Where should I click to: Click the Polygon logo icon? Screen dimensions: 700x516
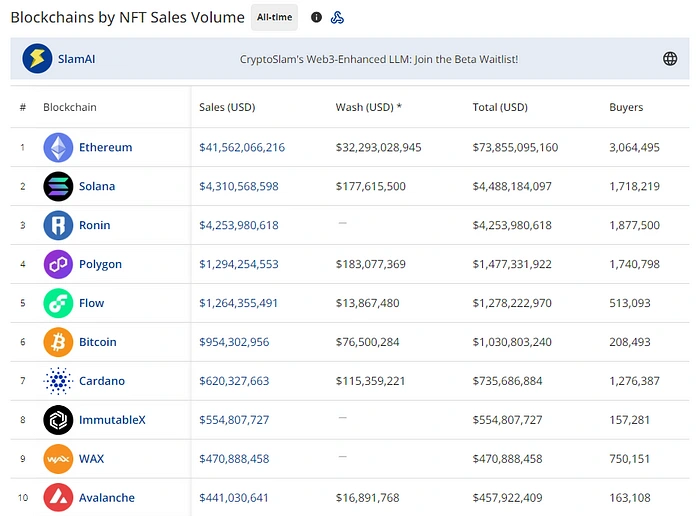coord(58,264)
